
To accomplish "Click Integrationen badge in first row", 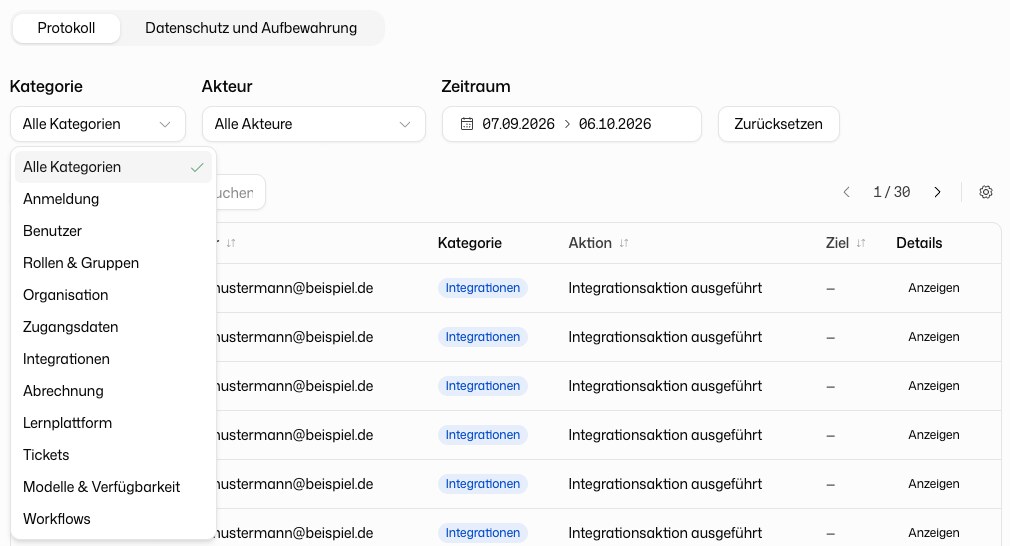I will point(482,288).
